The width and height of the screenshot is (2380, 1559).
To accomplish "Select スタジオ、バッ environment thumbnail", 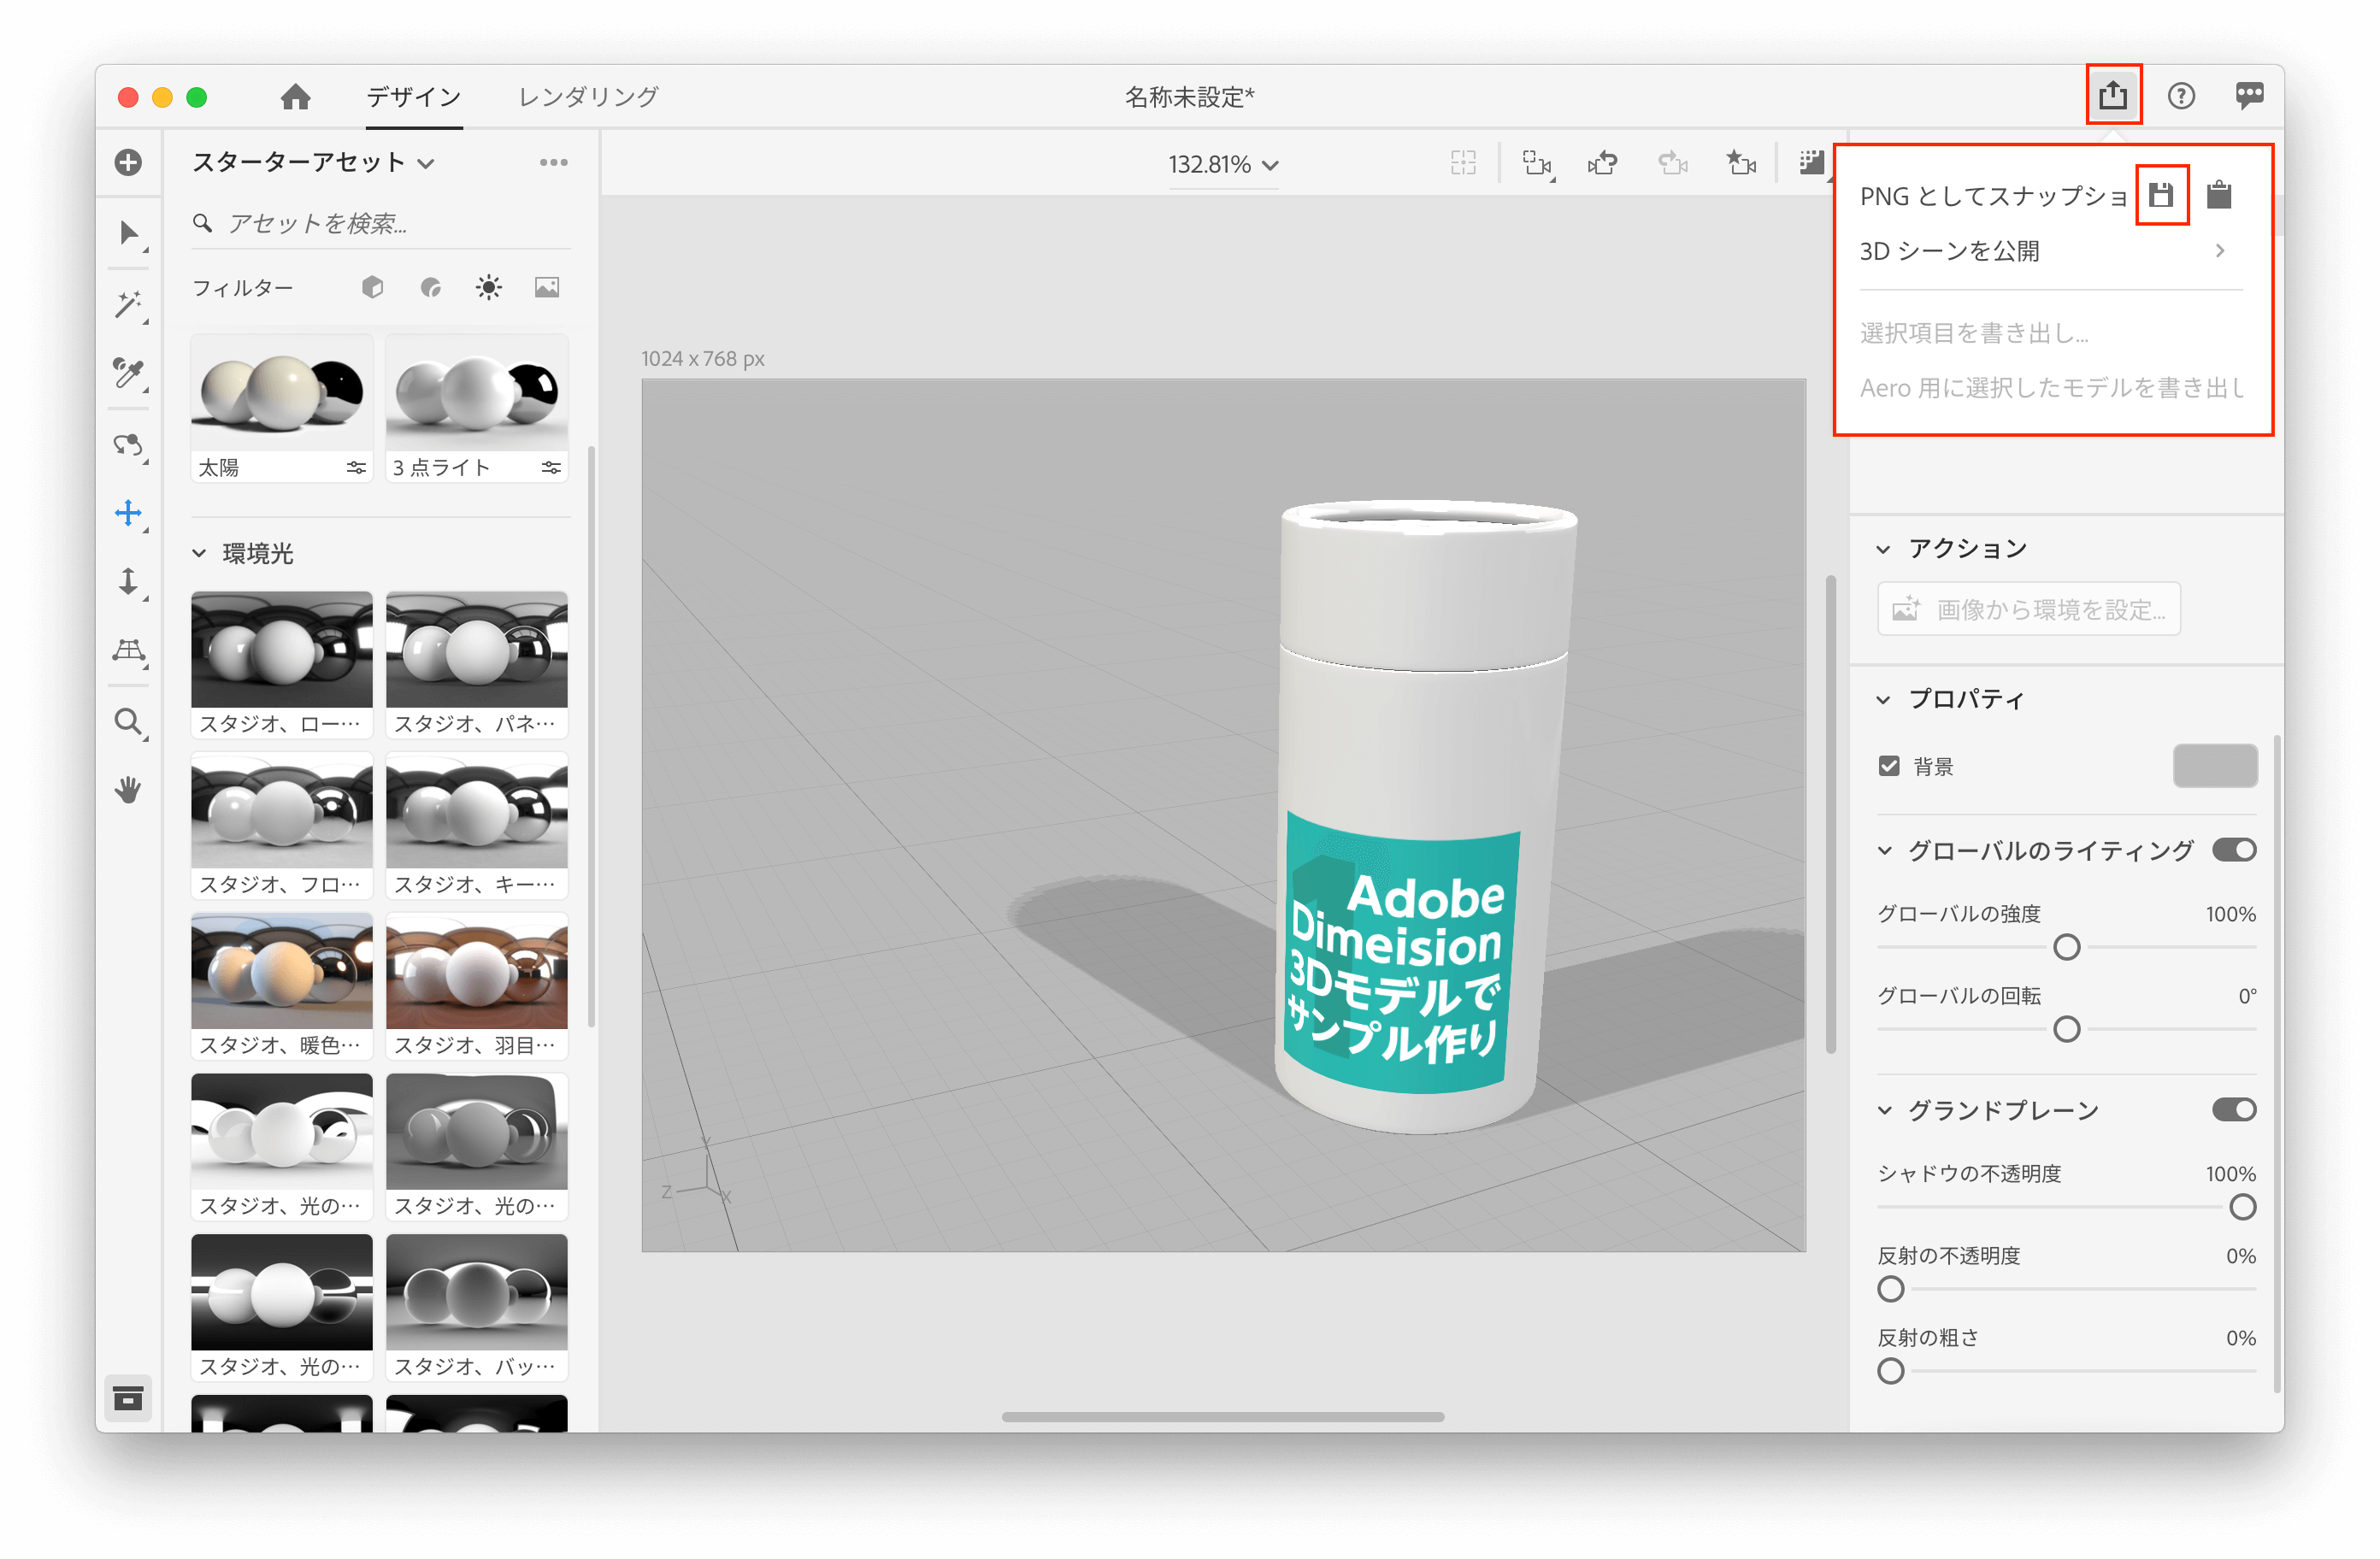I will (x=476, y=1292).
